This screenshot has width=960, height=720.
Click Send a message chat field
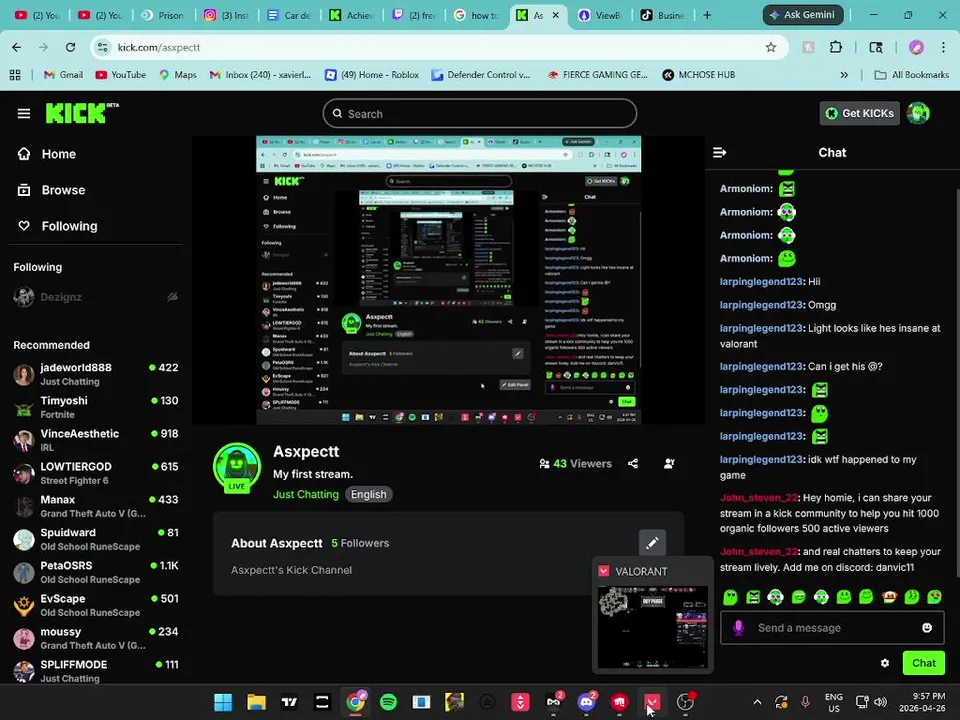(832, 628)
